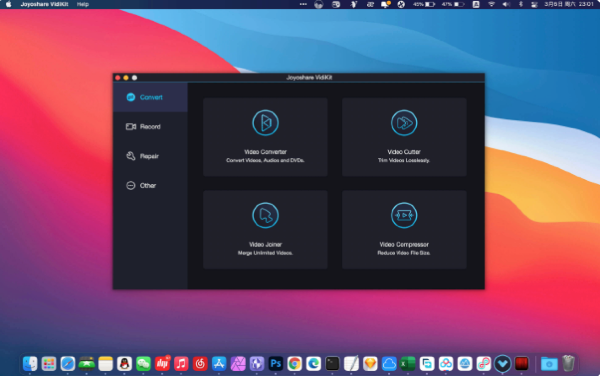The image size is (600, 376).
Task: Launch Affinity Photo from the dock
Action: [238, 363]
